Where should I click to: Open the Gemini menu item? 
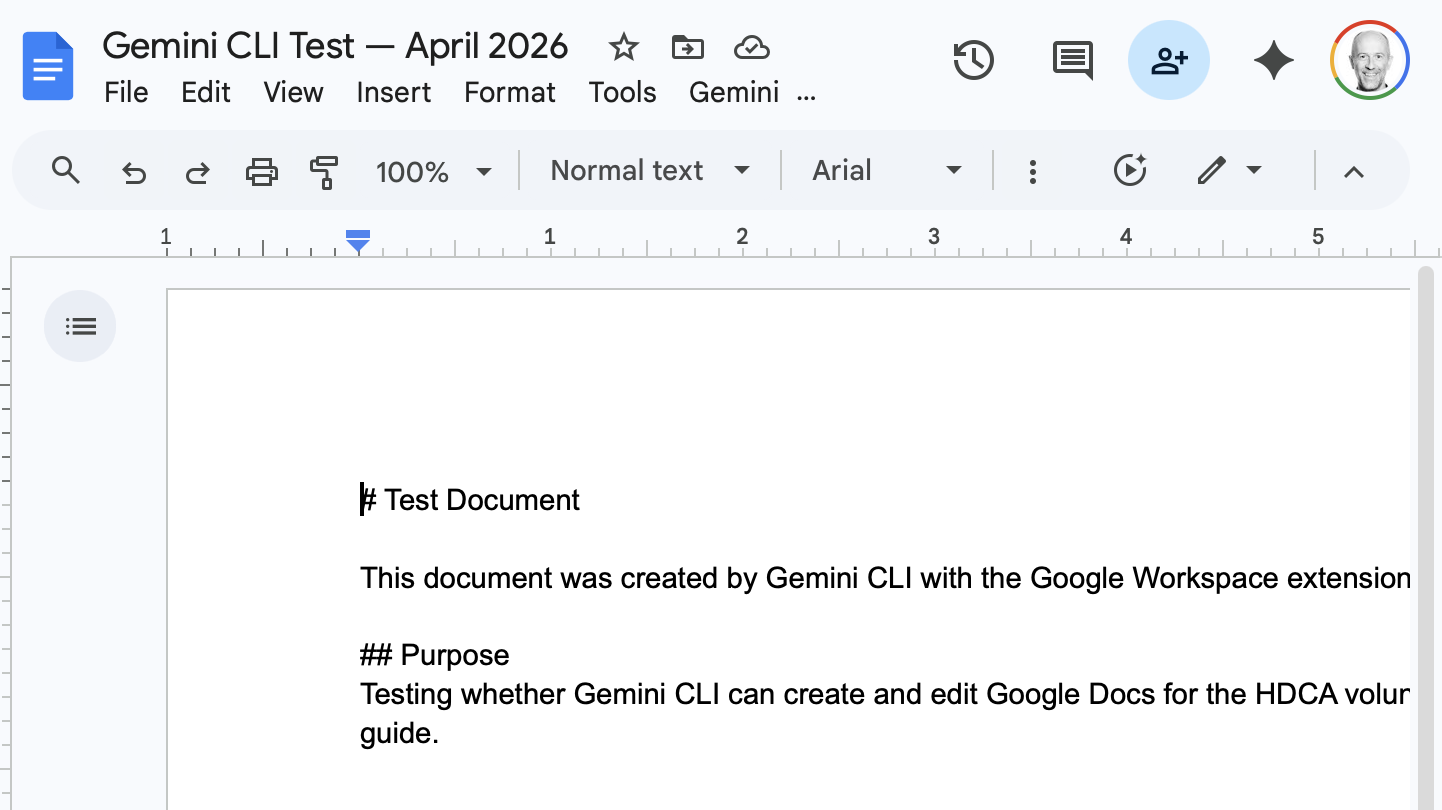click(x=734, y=92)
